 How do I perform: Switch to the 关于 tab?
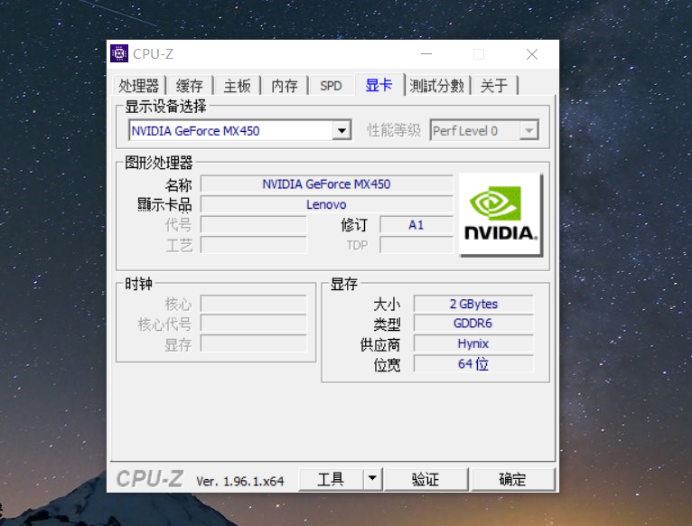tap(494, 86)
